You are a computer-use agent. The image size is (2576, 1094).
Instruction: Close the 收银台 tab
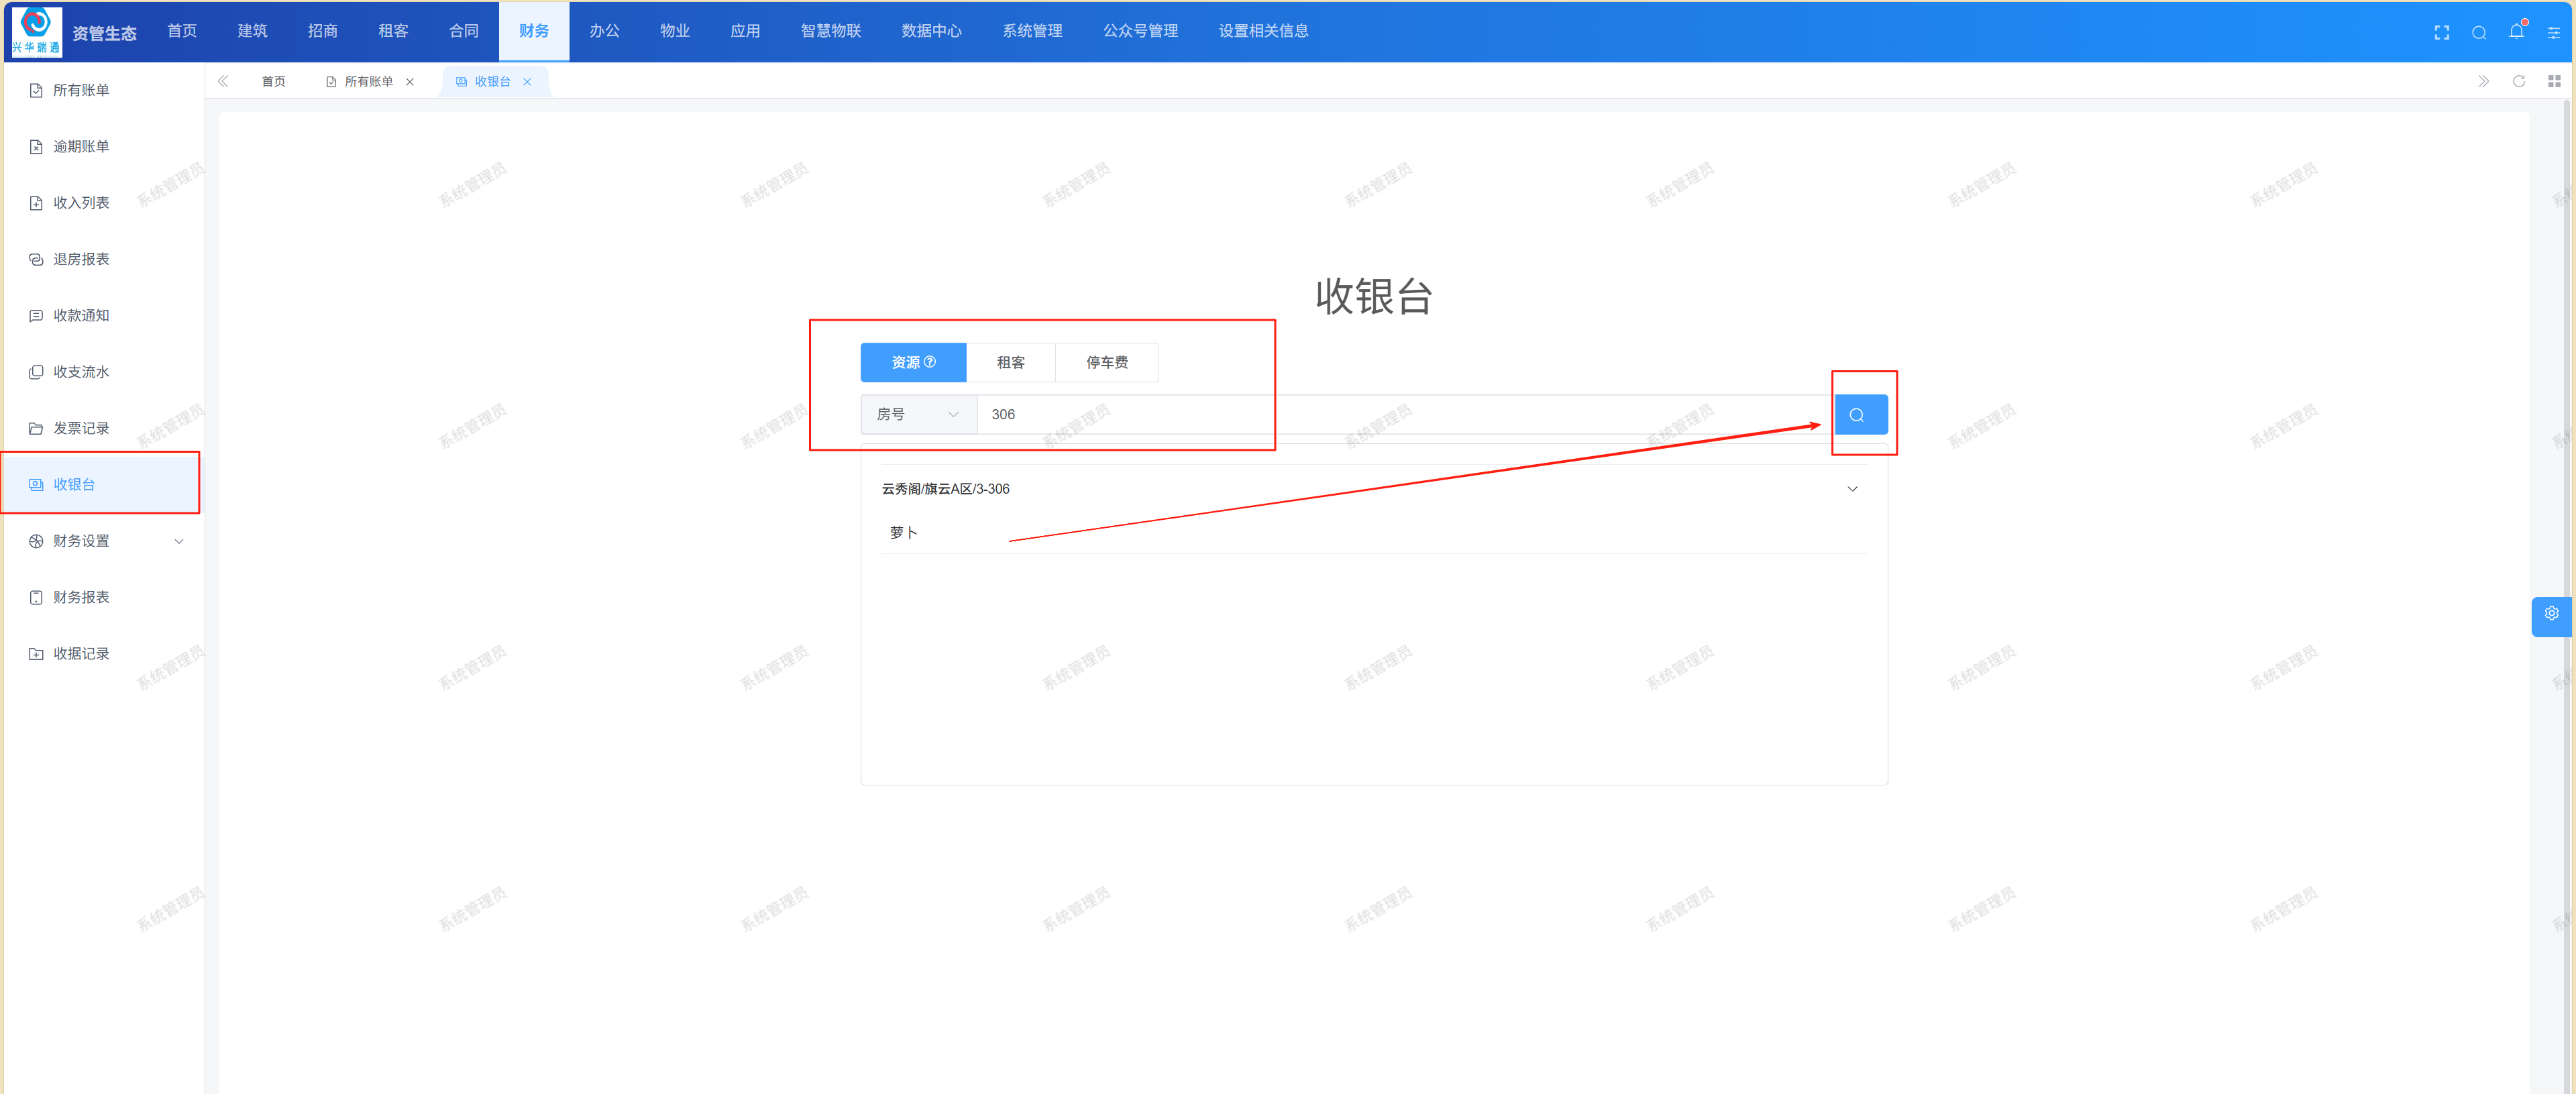527,82
